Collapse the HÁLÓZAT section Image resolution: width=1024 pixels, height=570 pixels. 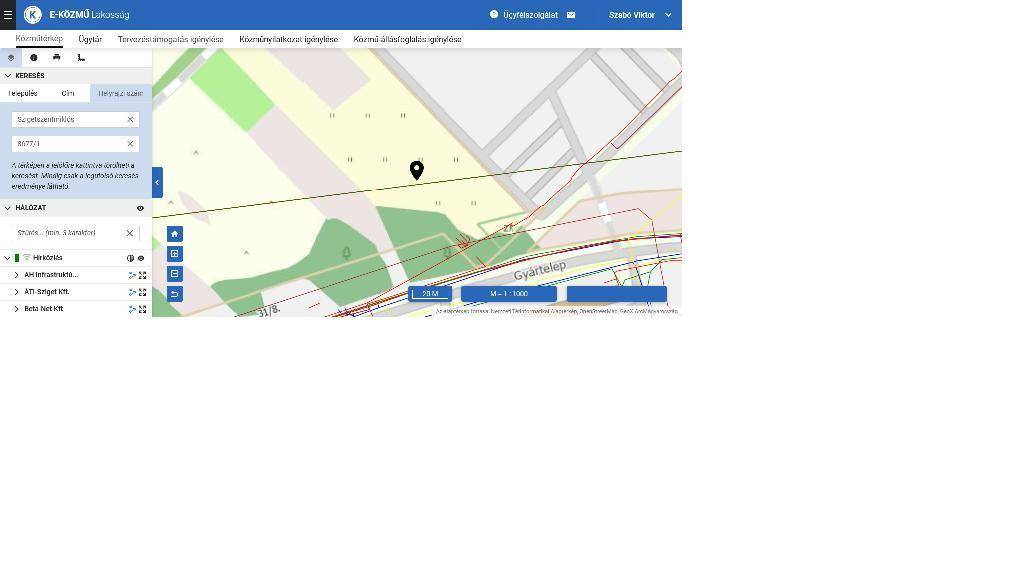(8, 208)
